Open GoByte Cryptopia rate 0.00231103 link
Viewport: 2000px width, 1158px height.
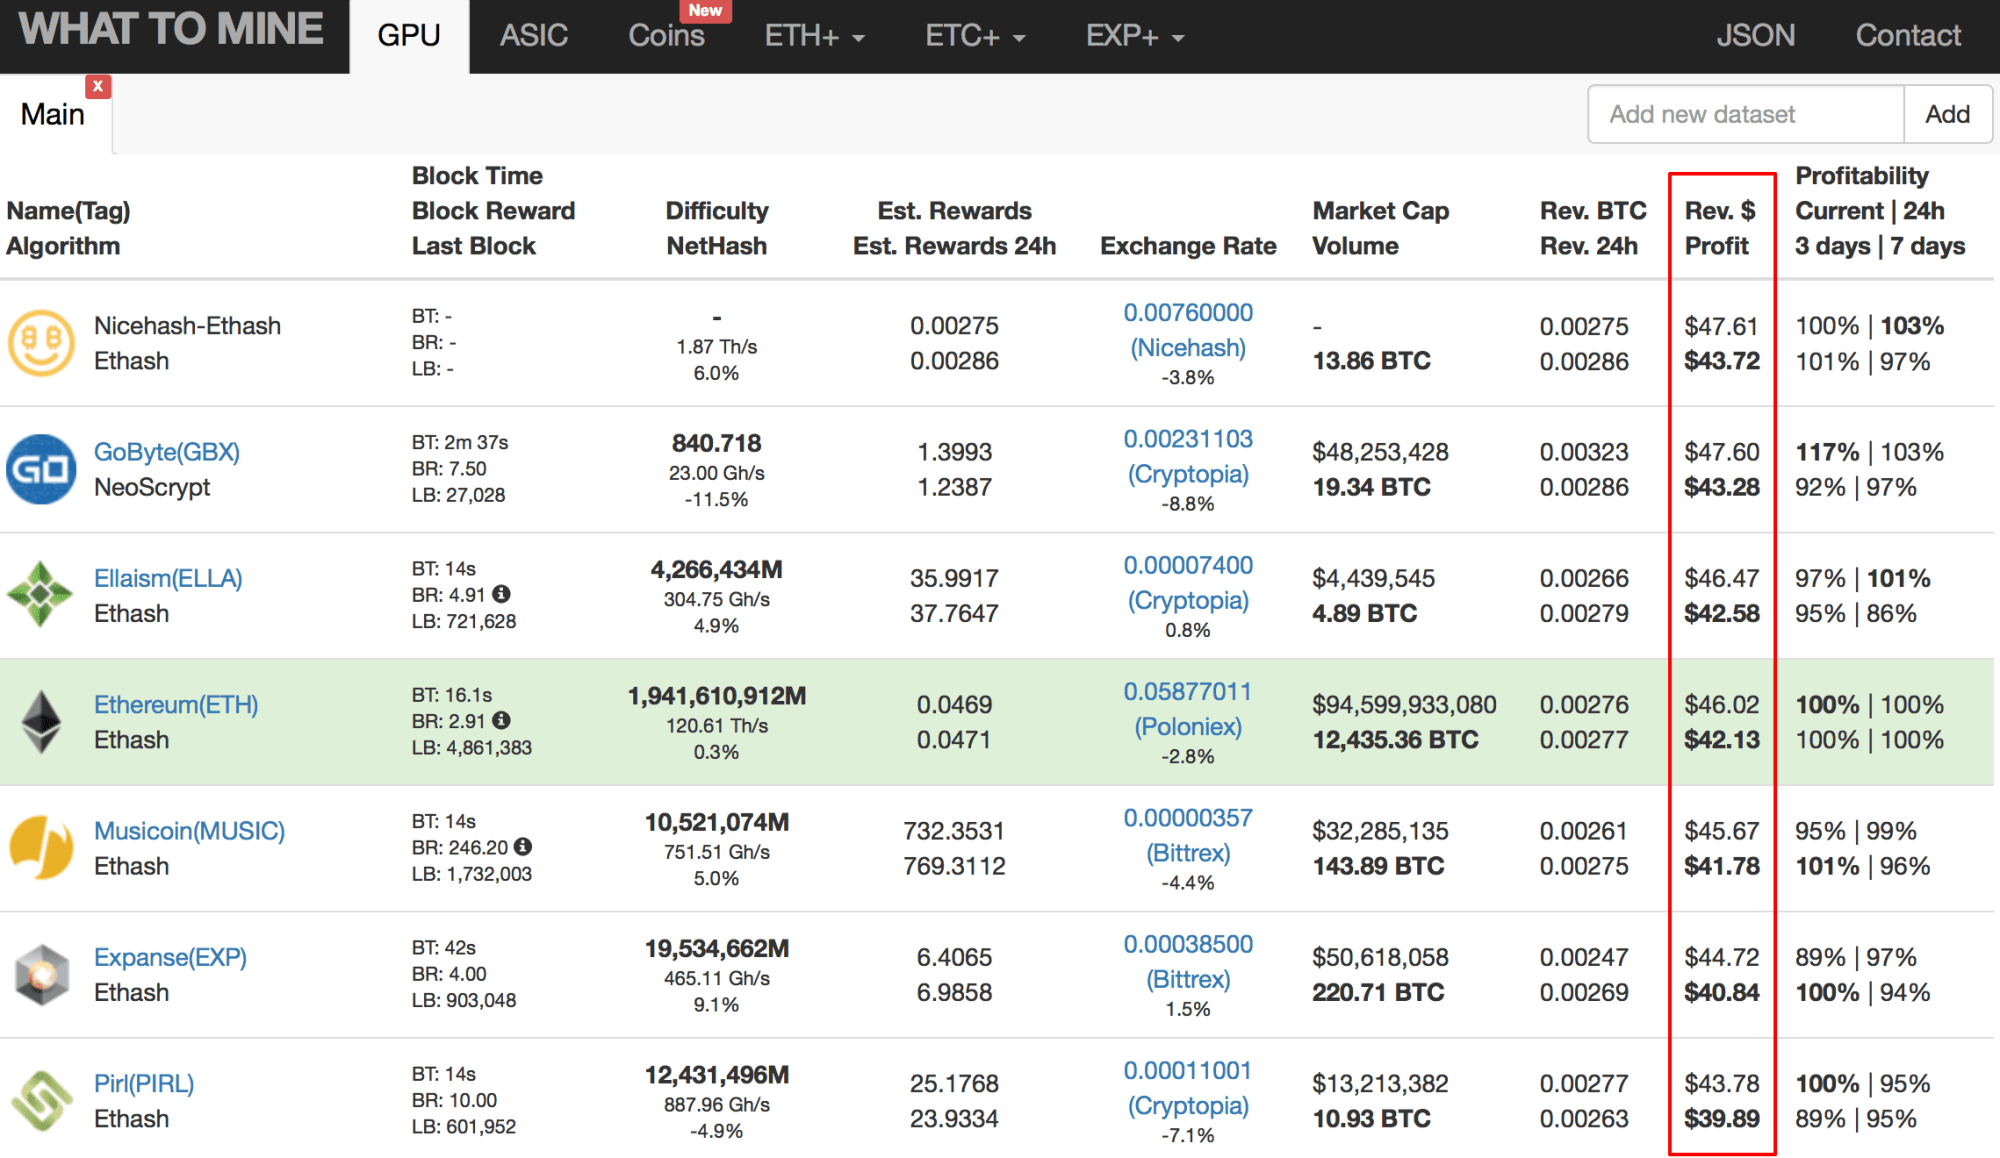(x=1188, y=439)
